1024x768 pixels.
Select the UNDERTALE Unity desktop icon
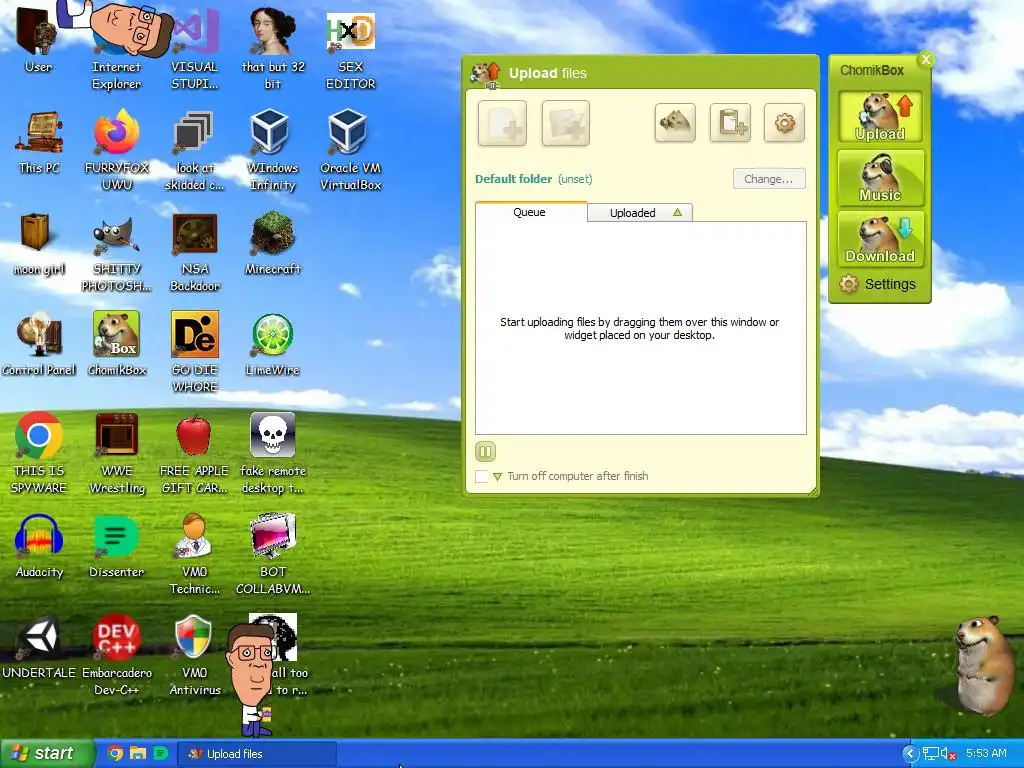[39, 648]
